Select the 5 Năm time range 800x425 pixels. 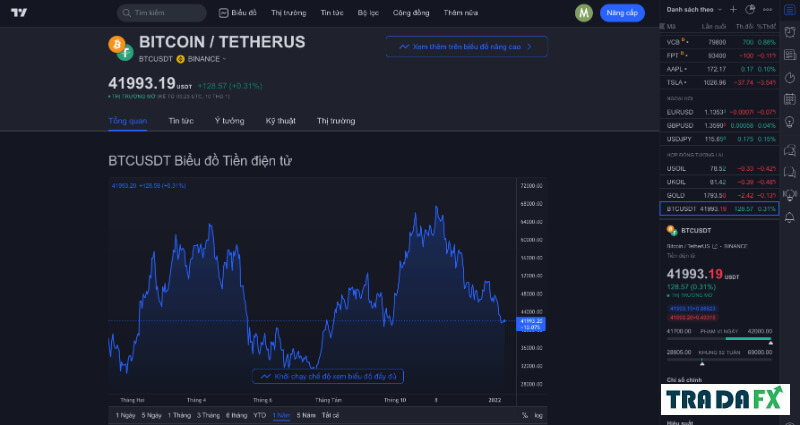[x=306, y=415]
